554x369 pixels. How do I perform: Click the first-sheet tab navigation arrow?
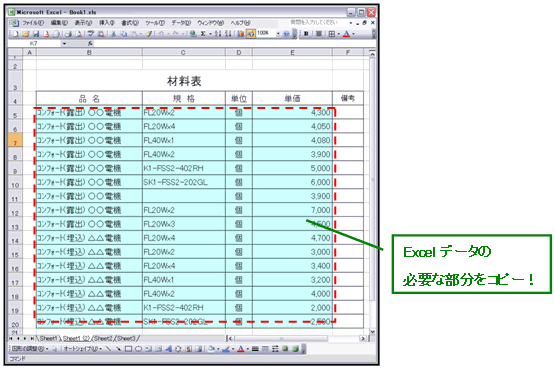[x=11, y=339]
